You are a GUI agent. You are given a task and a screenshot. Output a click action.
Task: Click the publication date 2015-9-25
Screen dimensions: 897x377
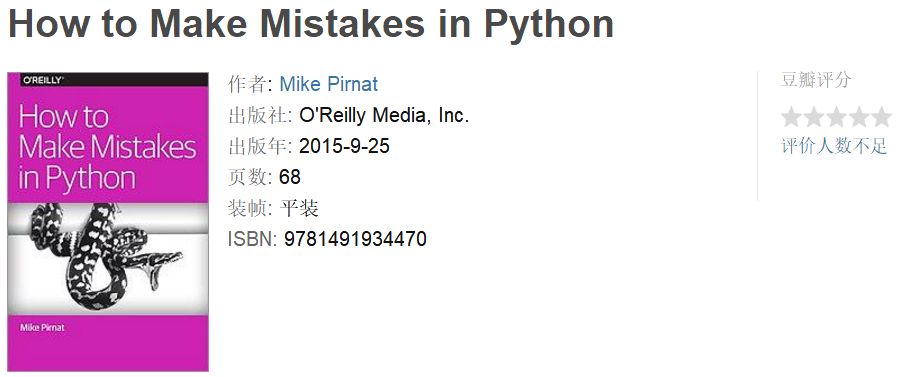(x=344, y=146)
